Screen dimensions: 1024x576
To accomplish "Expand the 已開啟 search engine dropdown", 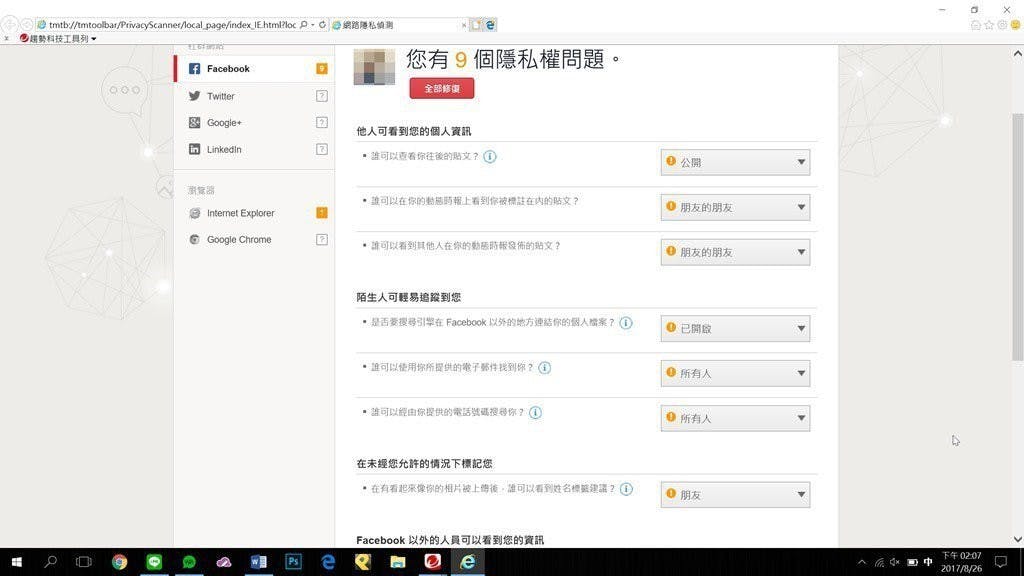I will pos(735,328).
